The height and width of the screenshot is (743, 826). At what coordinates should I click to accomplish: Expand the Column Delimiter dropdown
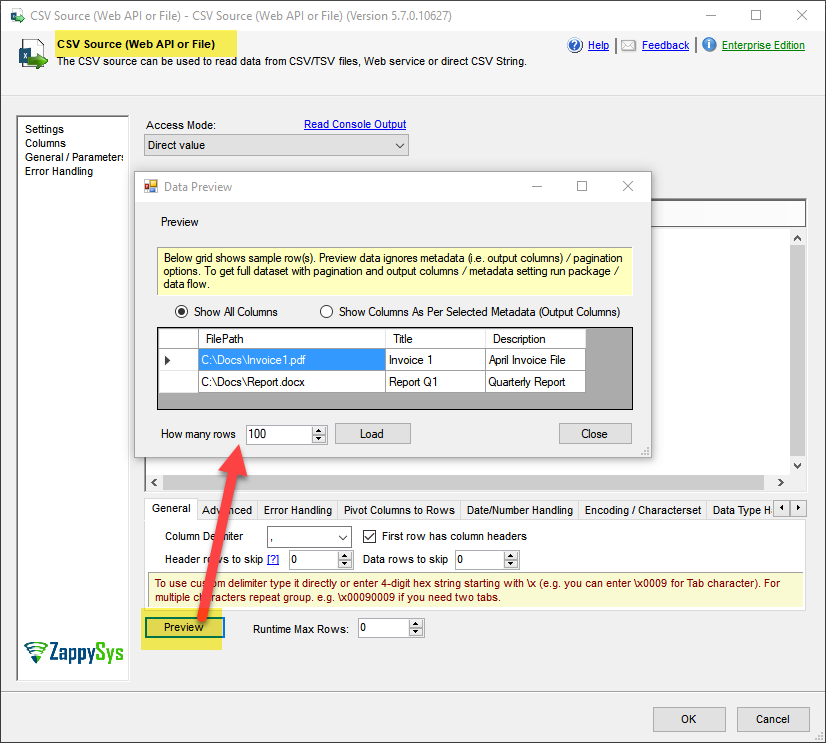tap(342, 537)
